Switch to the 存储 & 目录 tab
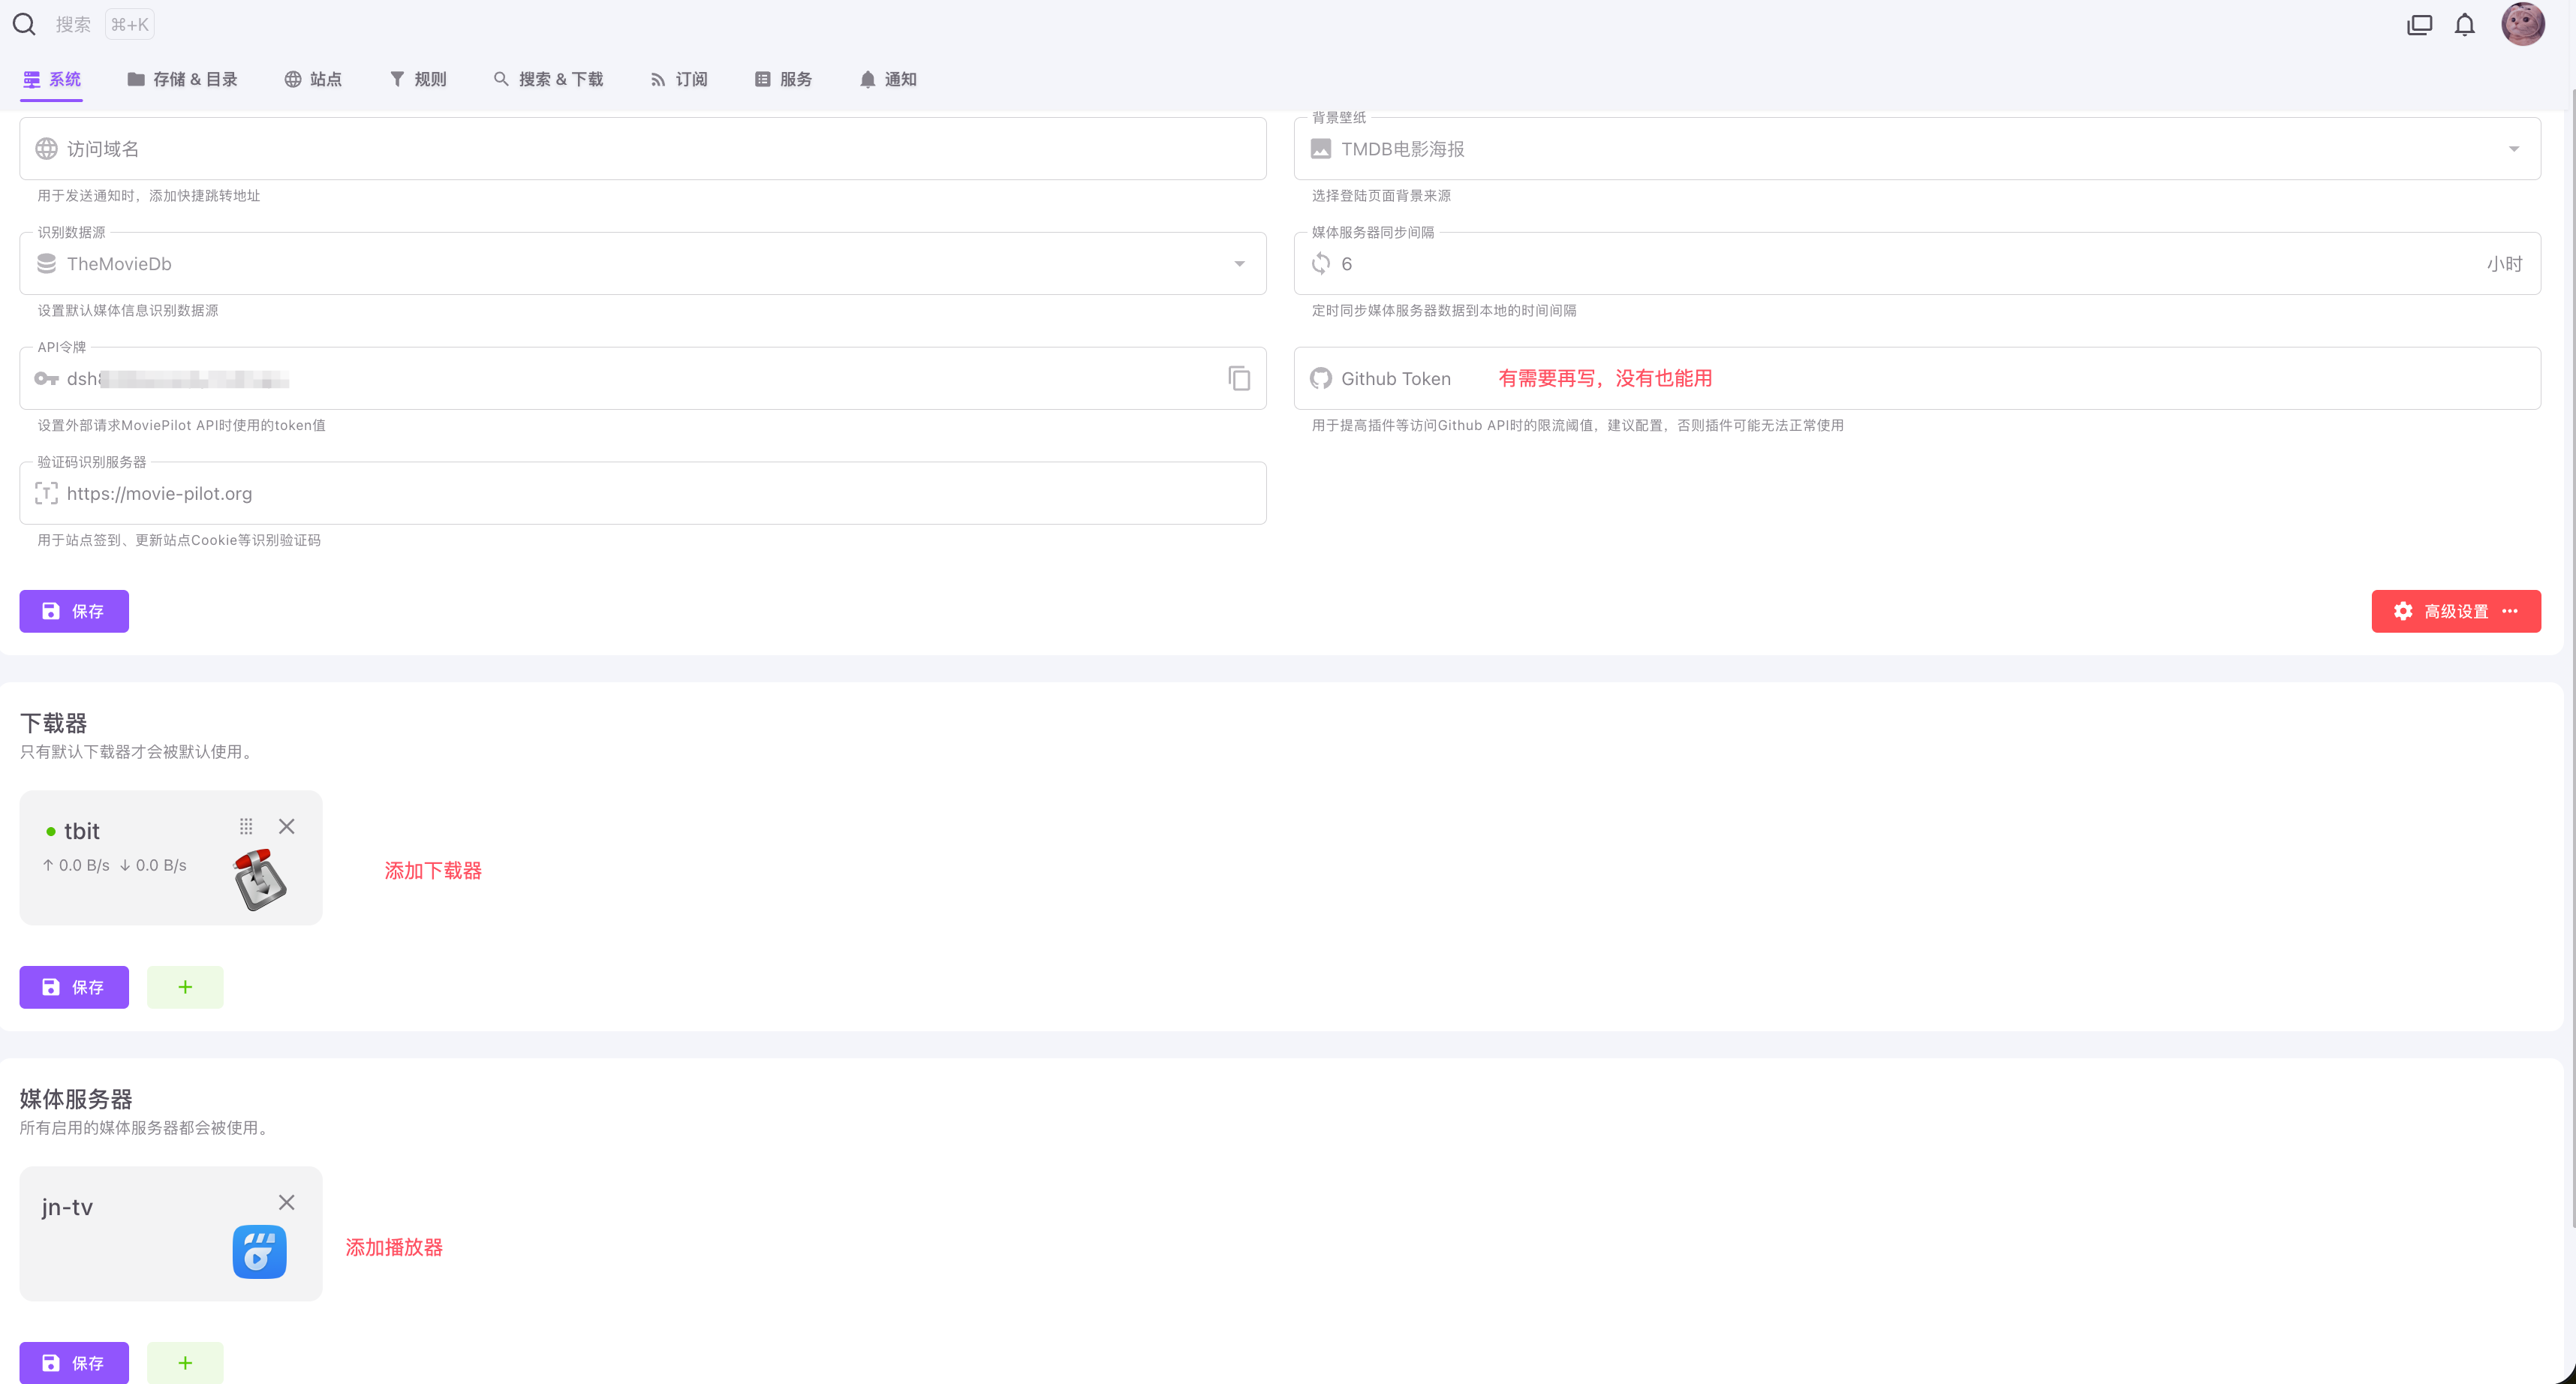The image size is (2576, 1384). point(183,79)
